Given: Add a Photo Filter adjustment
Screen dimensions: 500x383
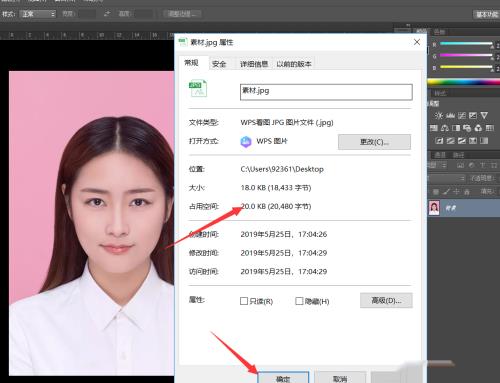Looking at the screenshot, I should coord(467,128).
